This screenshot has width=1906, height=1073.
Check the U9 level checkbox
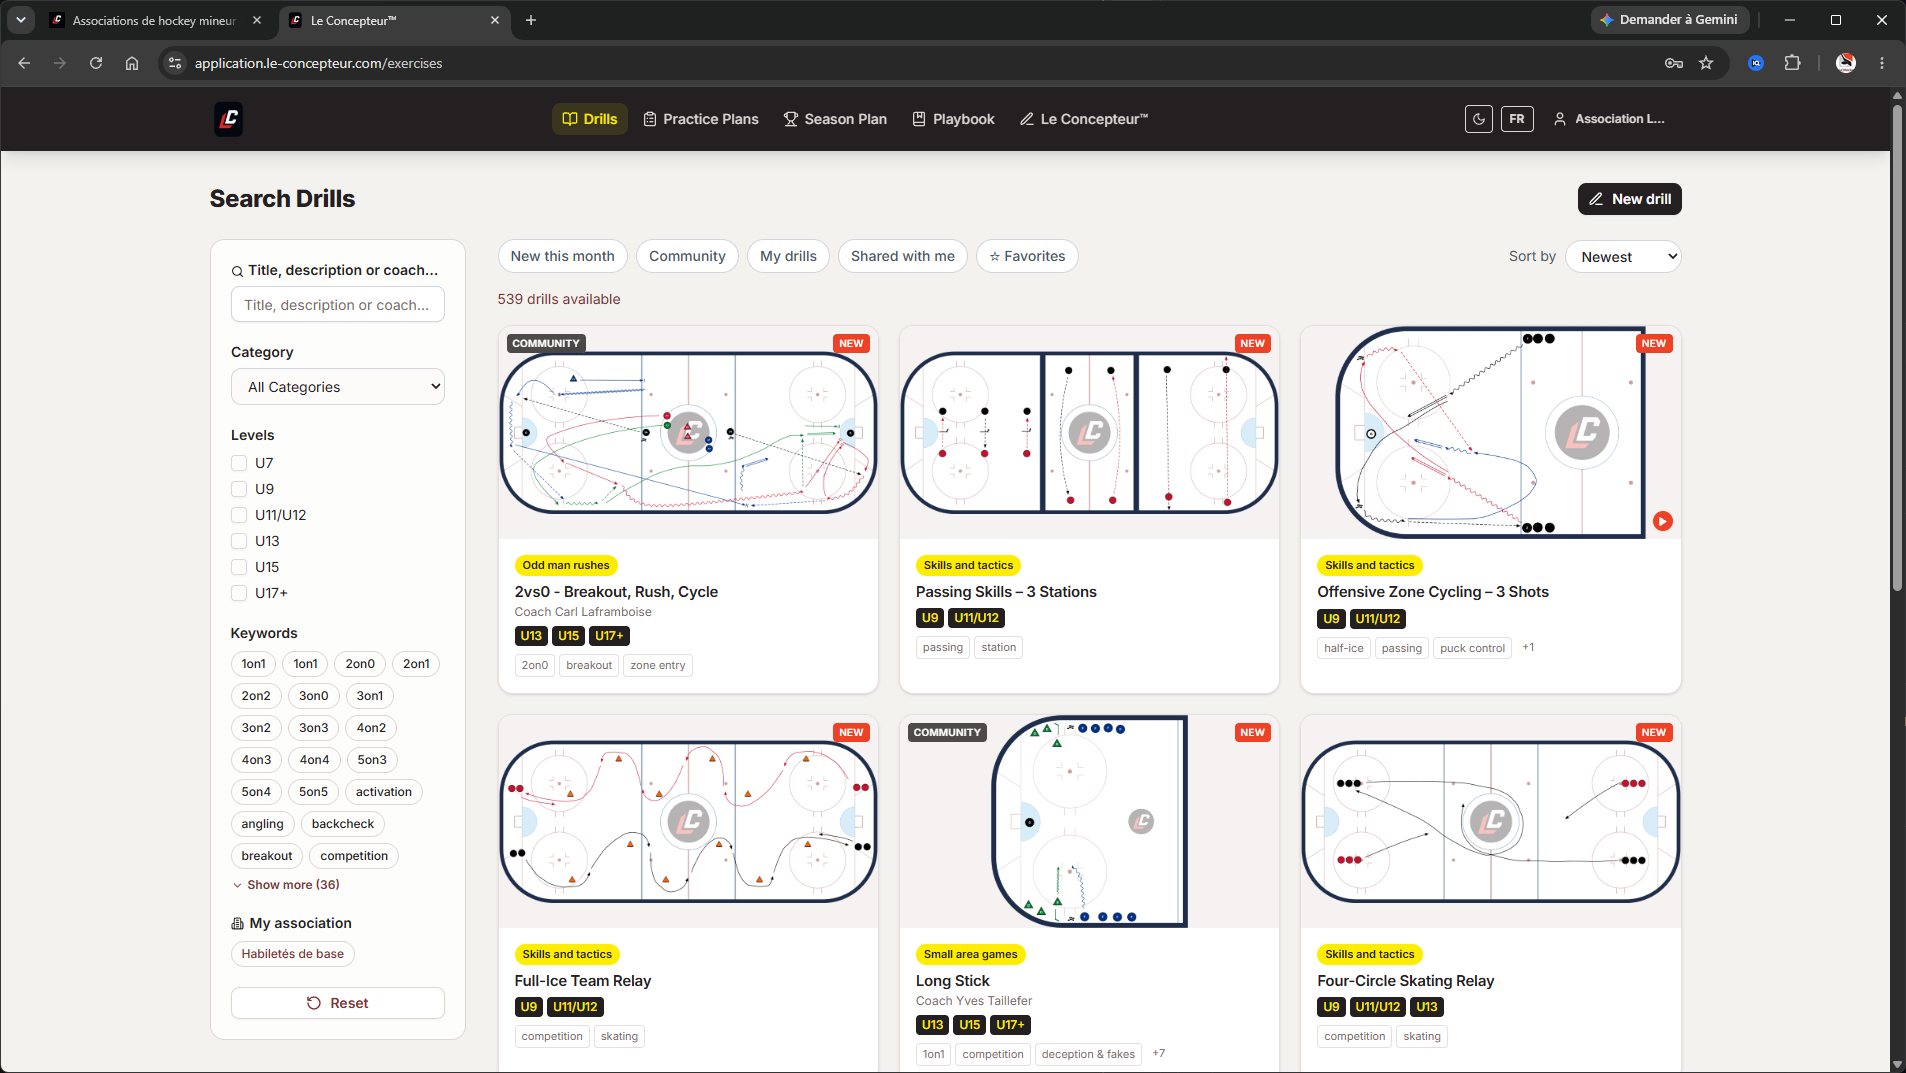pos(239,489)
